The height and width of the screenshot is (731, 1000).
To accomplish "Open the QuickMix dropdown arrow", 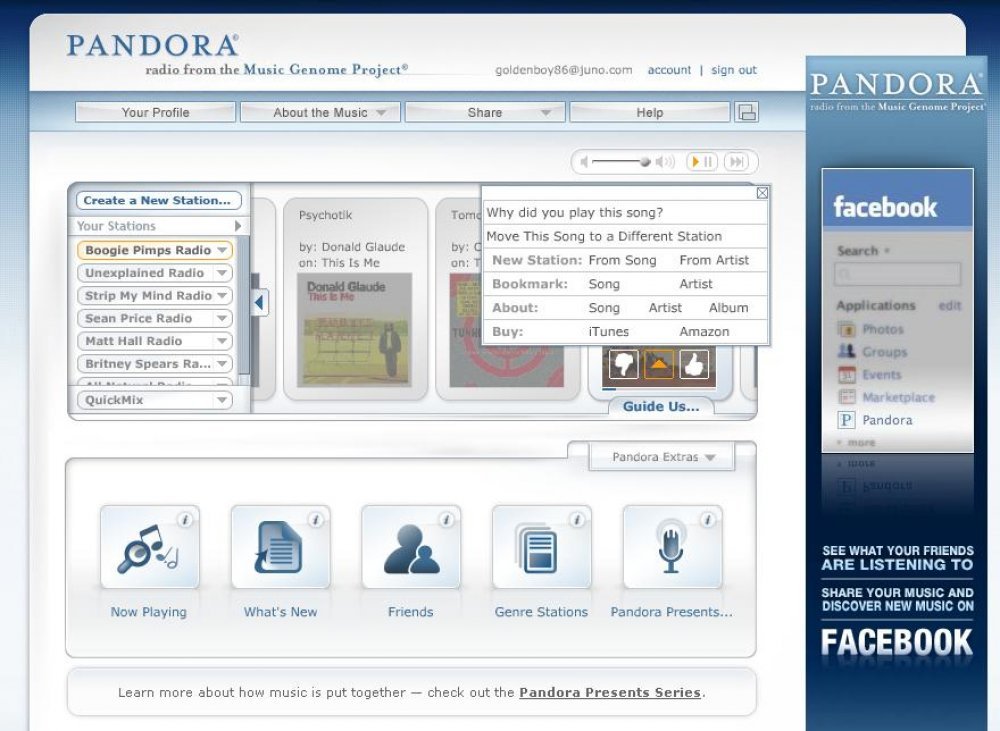I will click(222, 400).
